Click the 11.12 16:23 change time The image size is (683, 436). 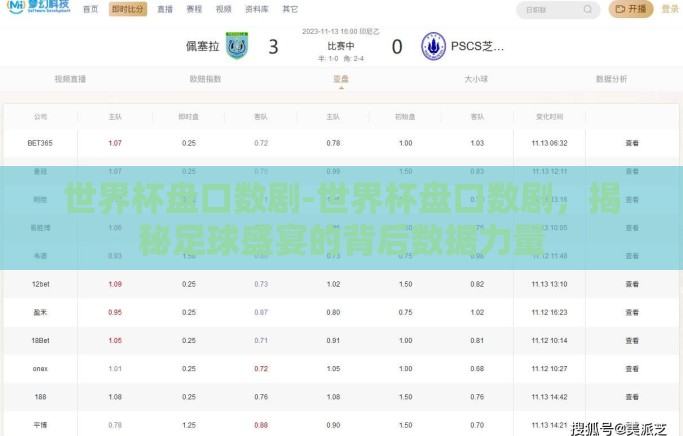(x=550, y=312)
